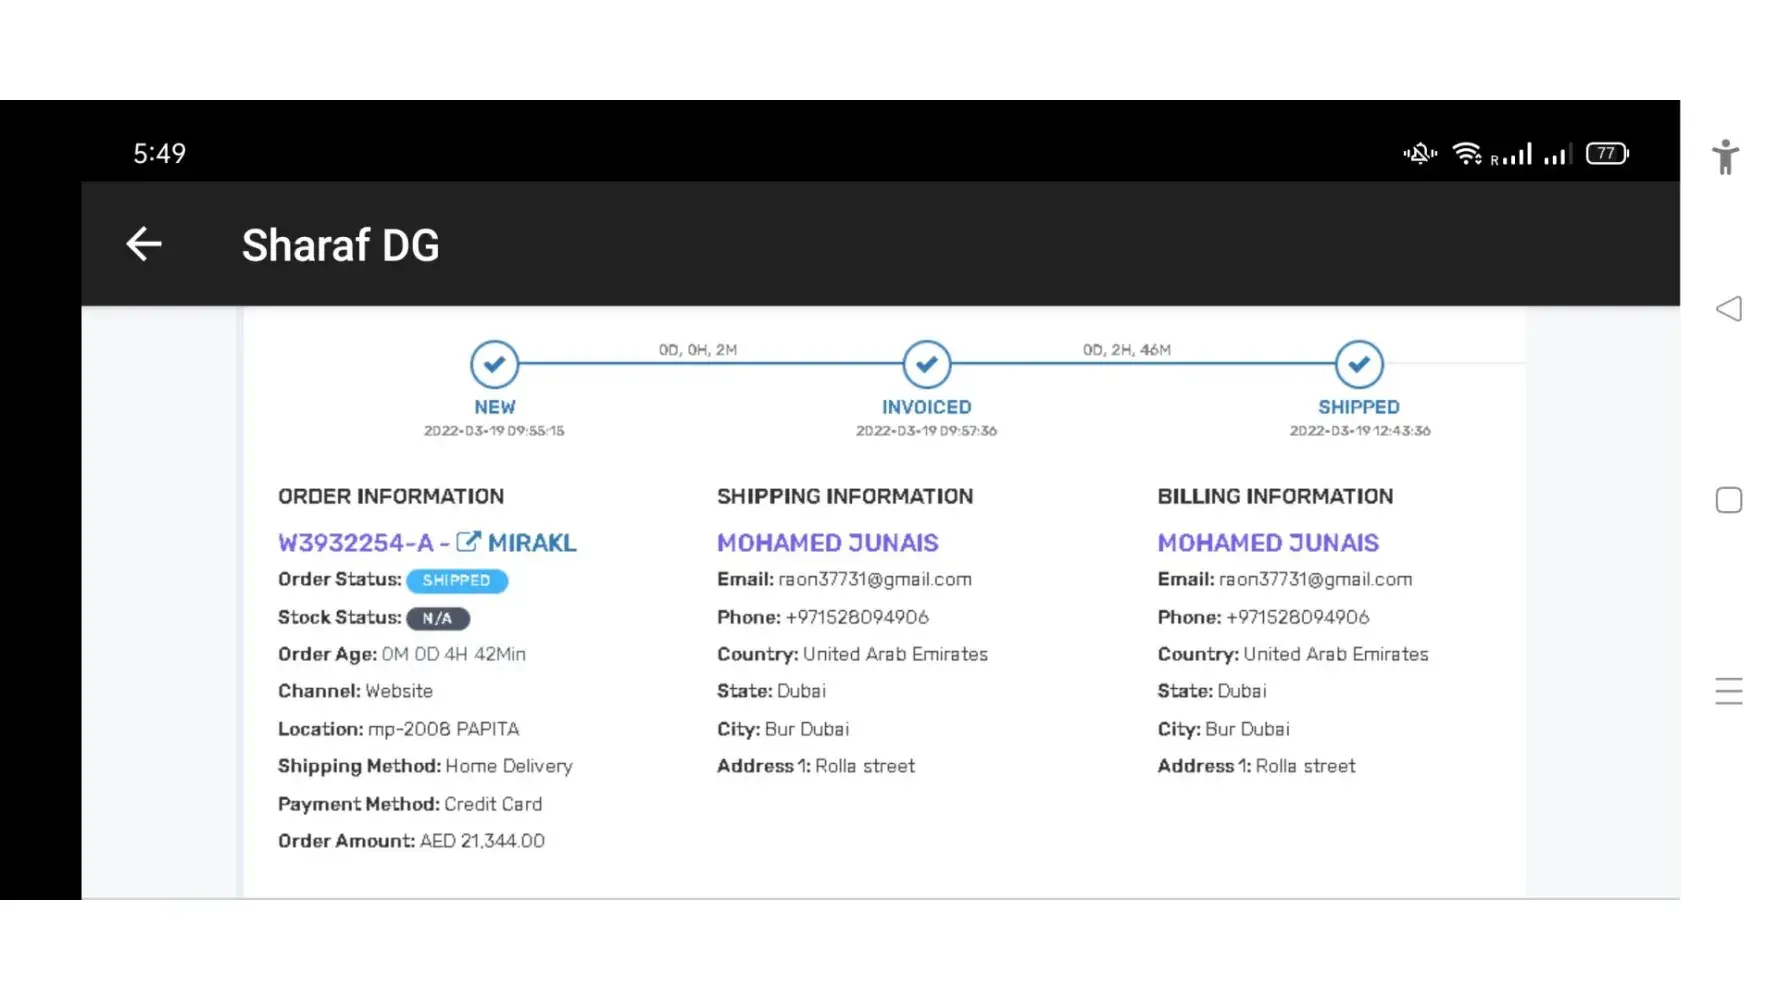Select the billing phone +971528094906
The height and width of the screenshot is (1000, 1778).
[1298, 617]
